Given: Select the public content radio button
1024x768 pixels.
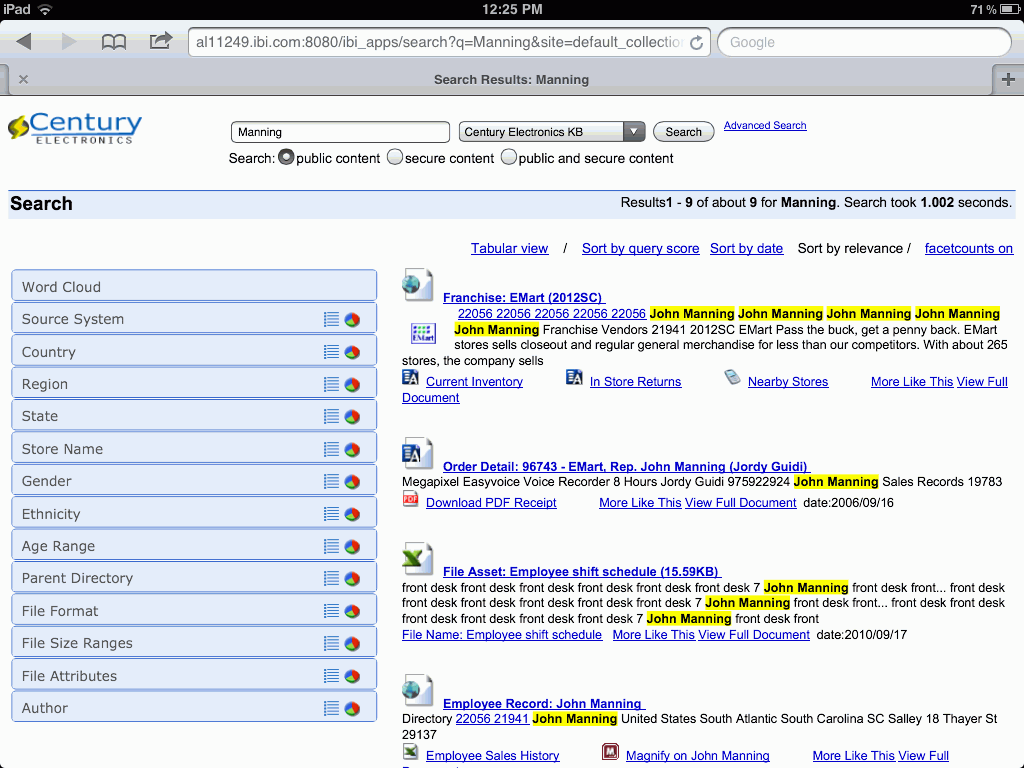Looking at the screenshot, I should coord(286,157).
